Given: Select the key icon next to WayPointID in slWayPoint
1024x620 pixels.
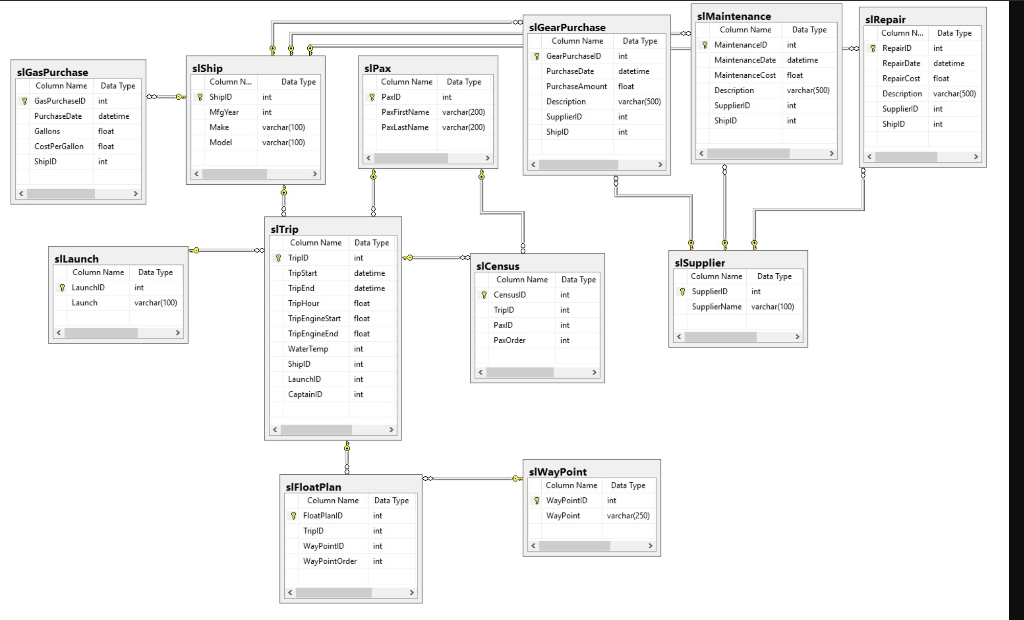Looking at the screenshot, I should (534, 500).
